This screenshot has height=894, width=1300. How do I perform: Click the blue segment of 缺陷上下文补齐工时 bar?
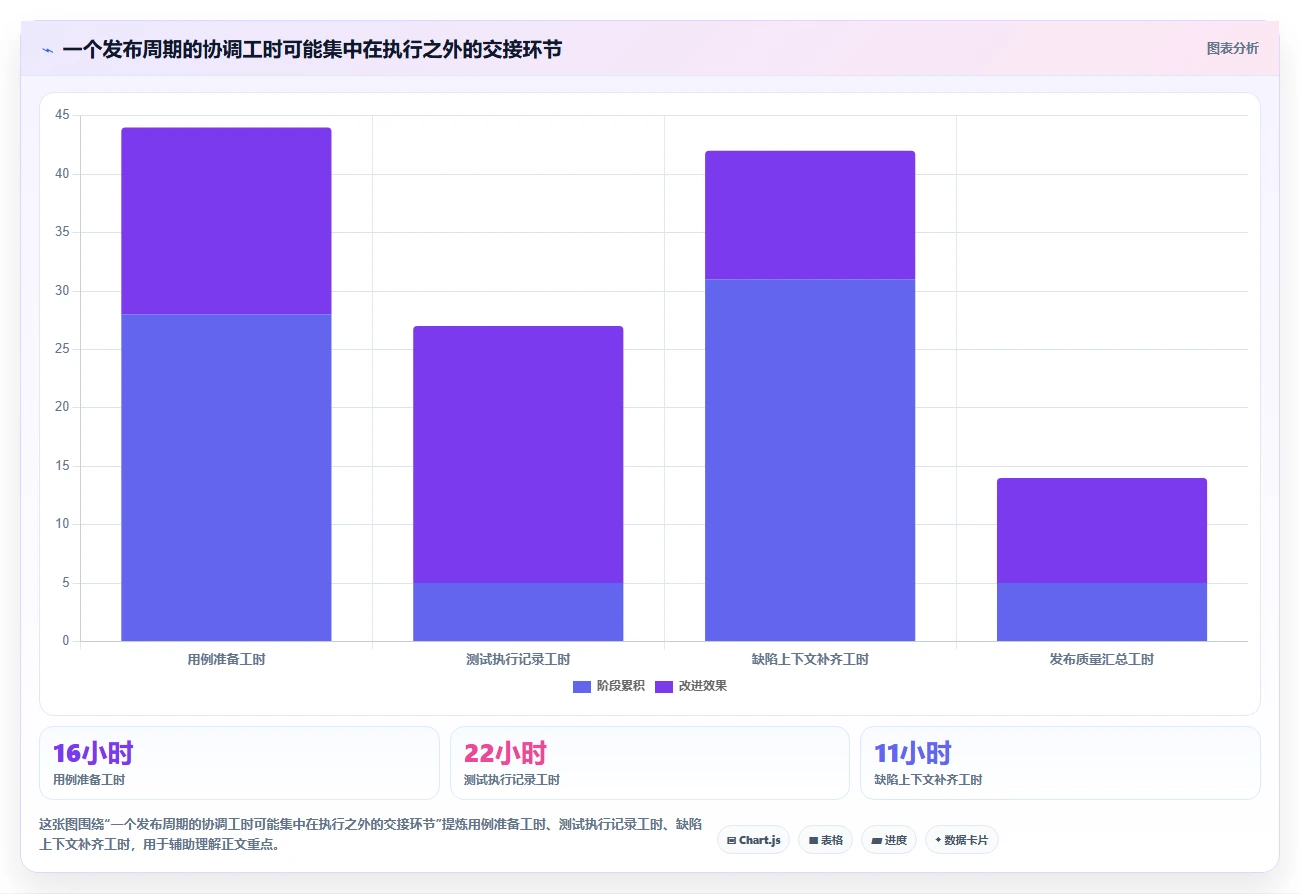(x=810, y=460)
